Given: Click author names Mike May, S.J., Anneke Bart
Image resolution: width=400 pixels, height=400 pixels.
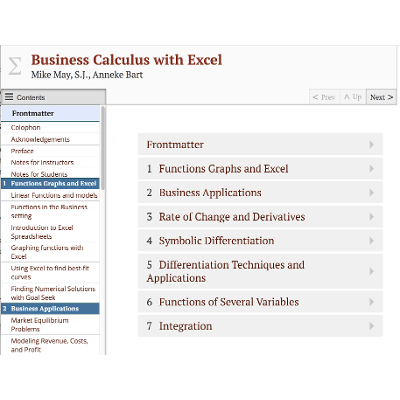Looking at the screenshot, I should click(x=87, y=75).
